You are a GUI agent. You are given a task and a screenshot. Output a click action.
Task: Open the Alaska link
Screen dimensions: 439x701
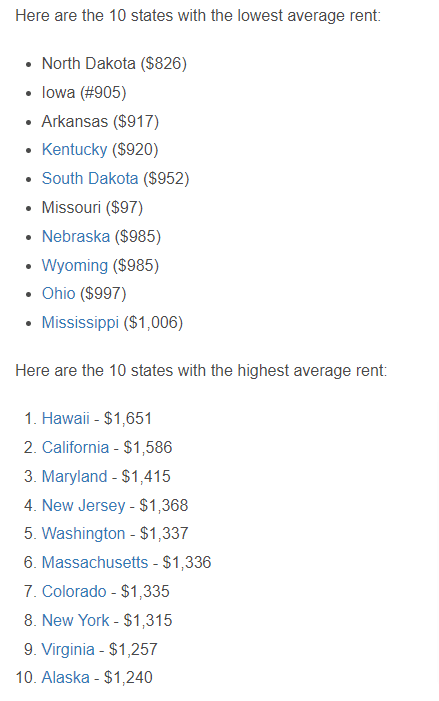click(66, 678)
